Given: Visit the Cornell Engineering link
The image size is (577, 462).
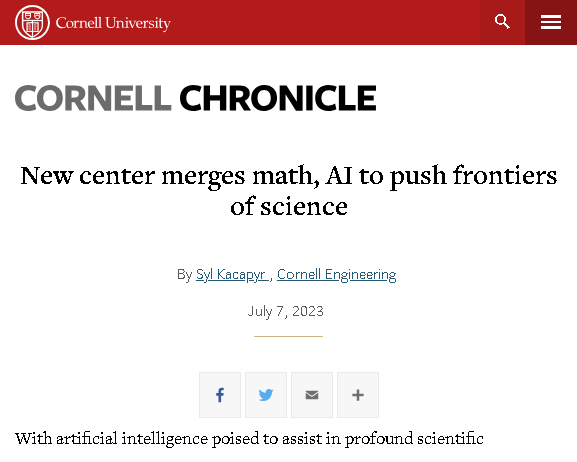Looking at the screenshot, I should [x=337, y=275].
